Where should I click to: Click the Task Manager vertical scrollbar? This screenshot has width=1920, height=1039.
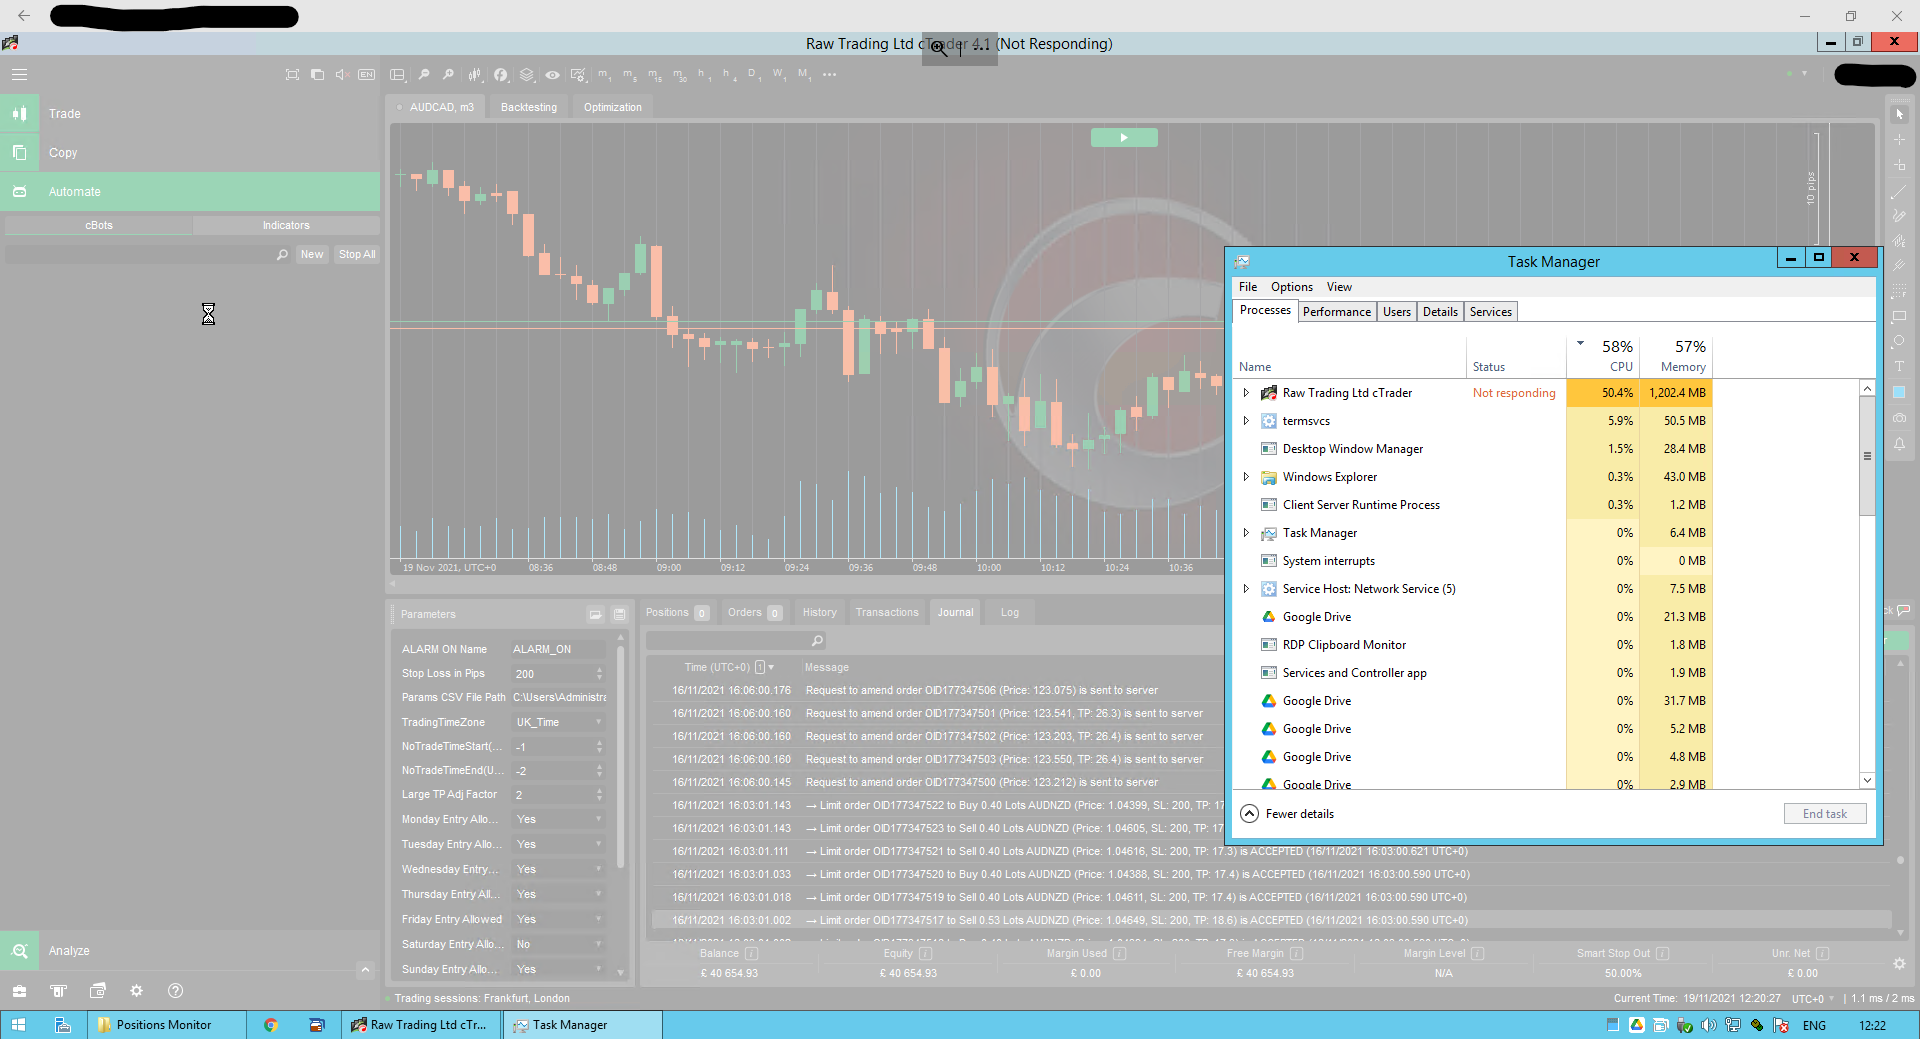pos(1866,456)
